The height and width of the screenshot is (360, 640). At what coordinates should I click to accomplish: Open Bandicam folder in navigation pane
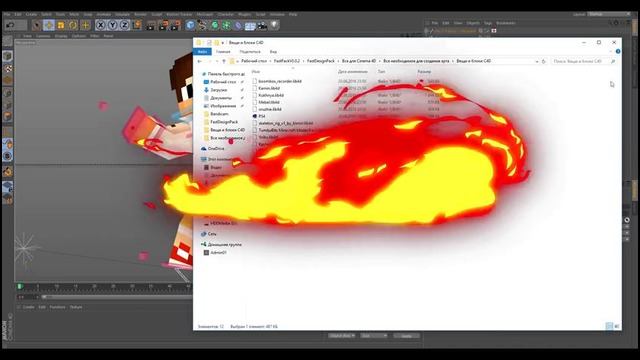coord(219,114)
